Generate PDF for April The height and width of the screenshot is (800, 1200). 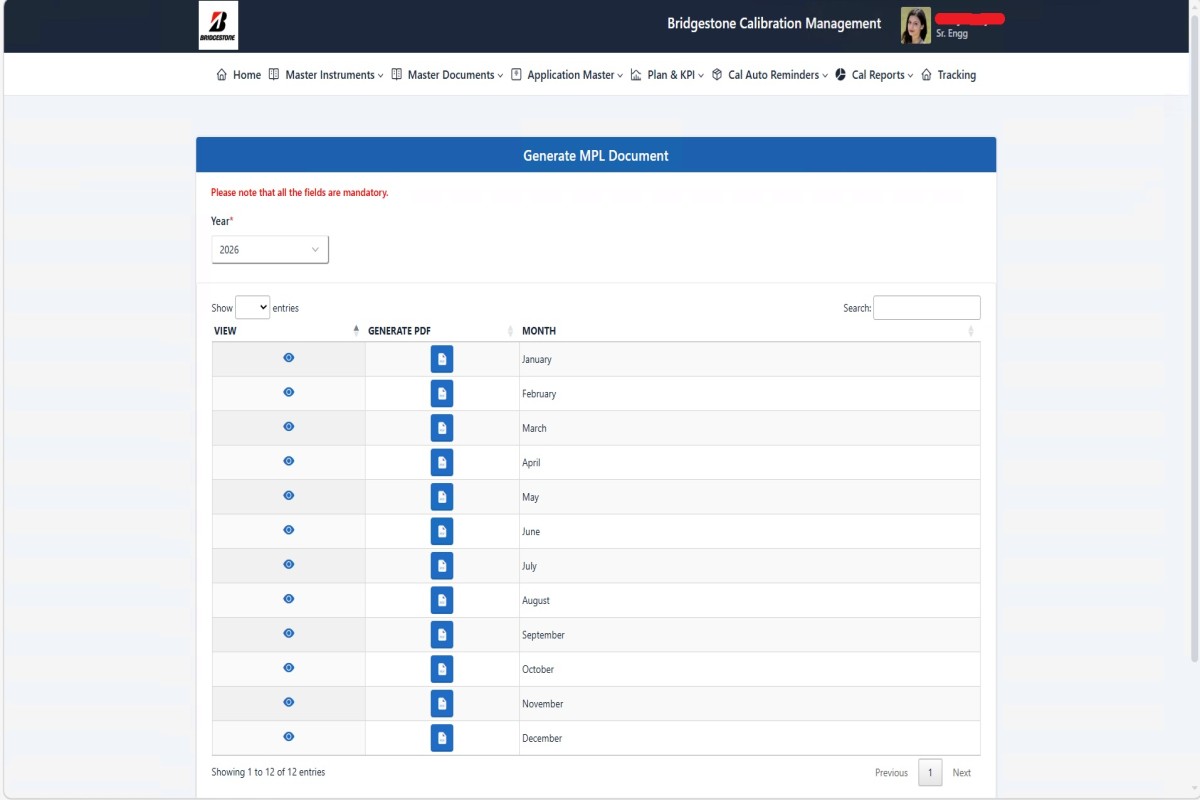coord(442,462)
